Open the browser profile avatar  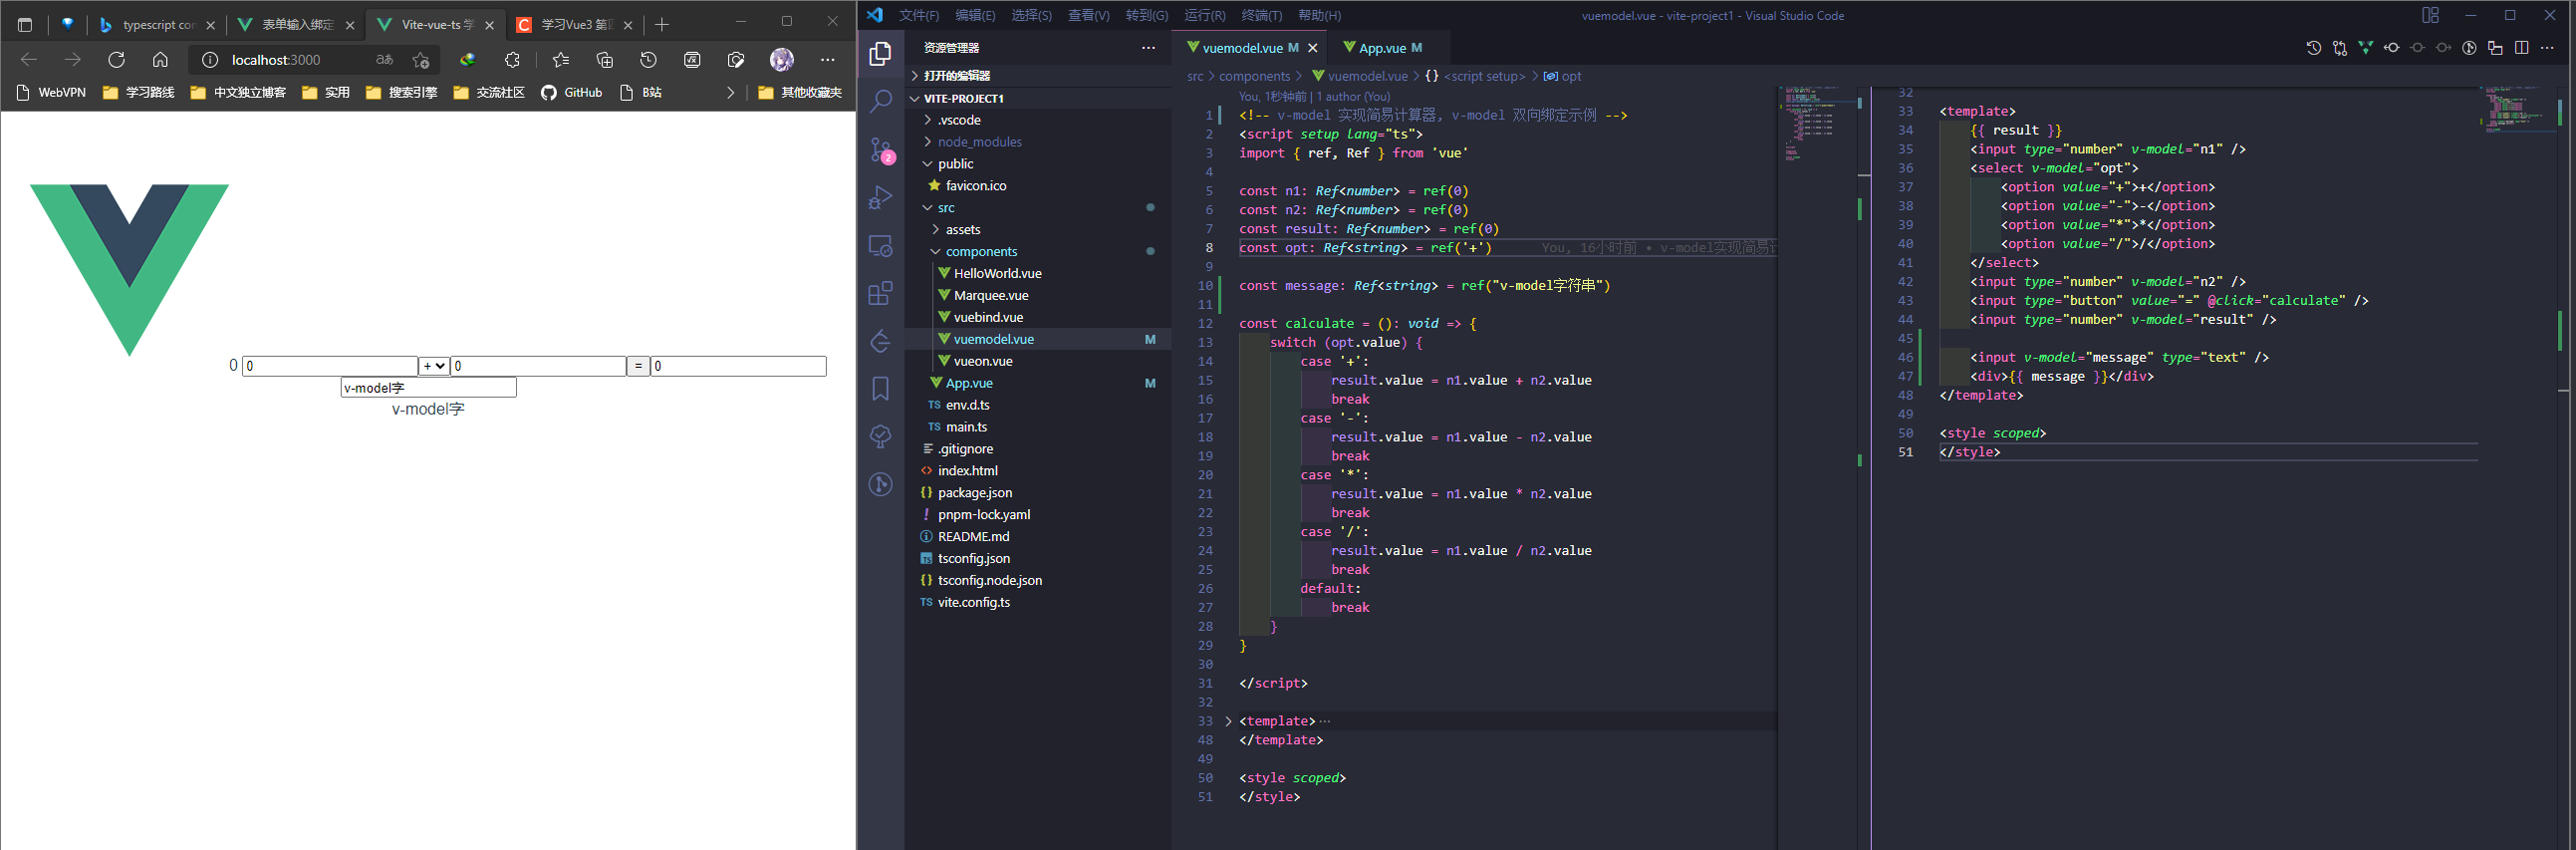click(x=782, y=60)
